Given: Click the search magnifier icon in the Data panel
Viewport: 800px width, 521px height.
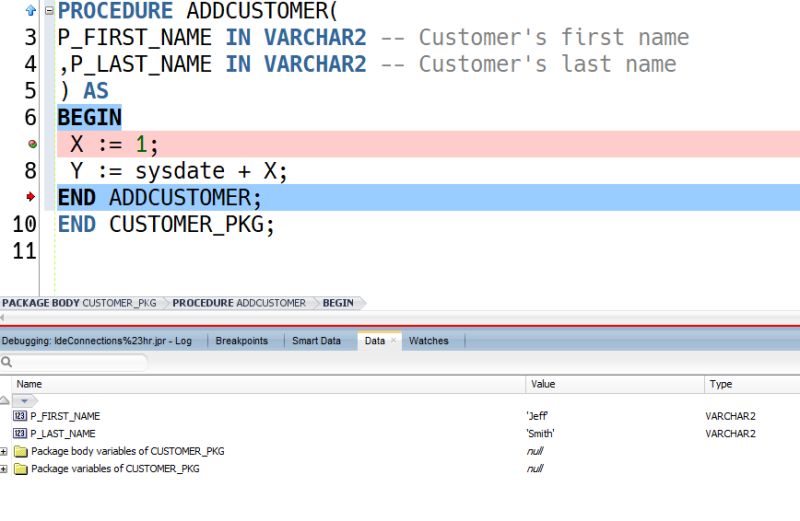Looking at the screenshot, I should pos(6,362).
